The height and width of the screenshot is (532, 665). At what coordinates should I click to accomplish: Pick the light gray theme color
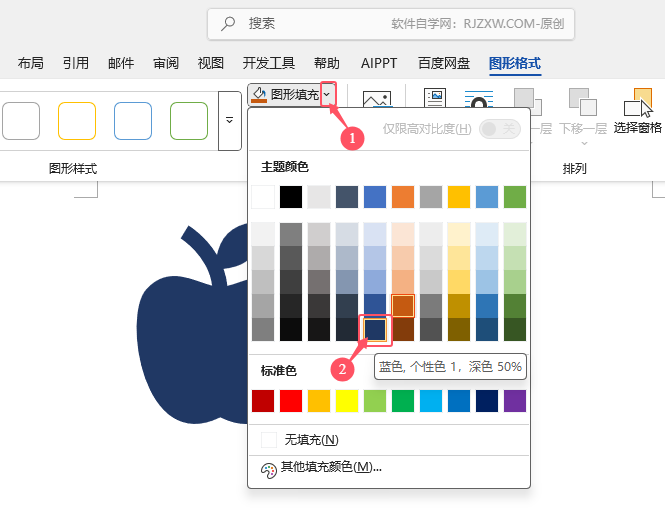(x=319, y=197)
